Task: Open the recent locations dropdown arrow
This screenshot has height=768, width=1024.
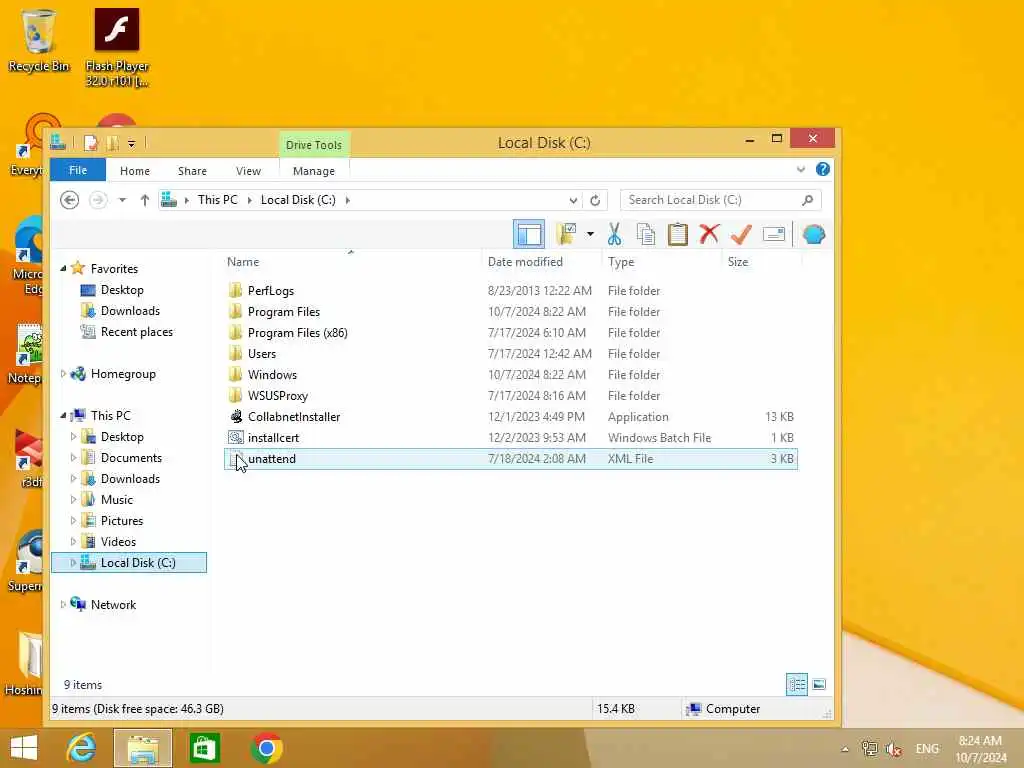Action: point(122,200)
